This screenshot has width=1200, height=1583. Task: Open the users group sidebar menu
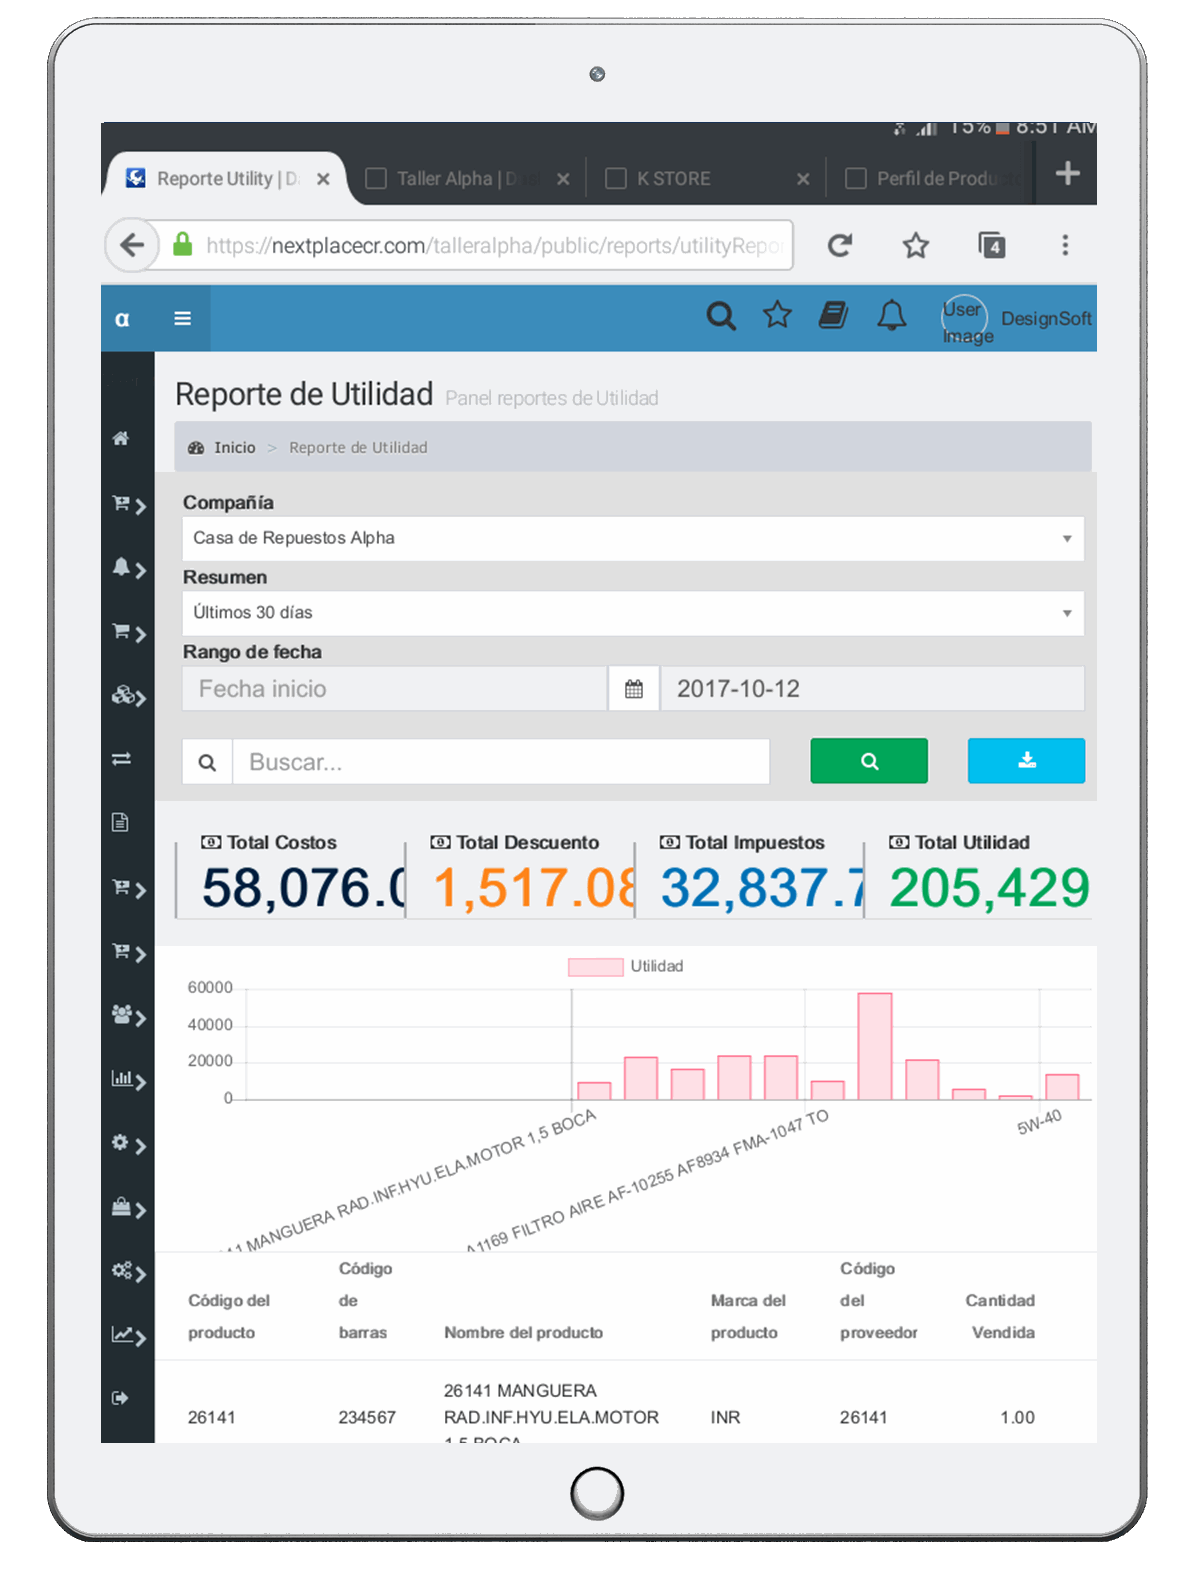pyautogui.click(x=122, y=1015)
